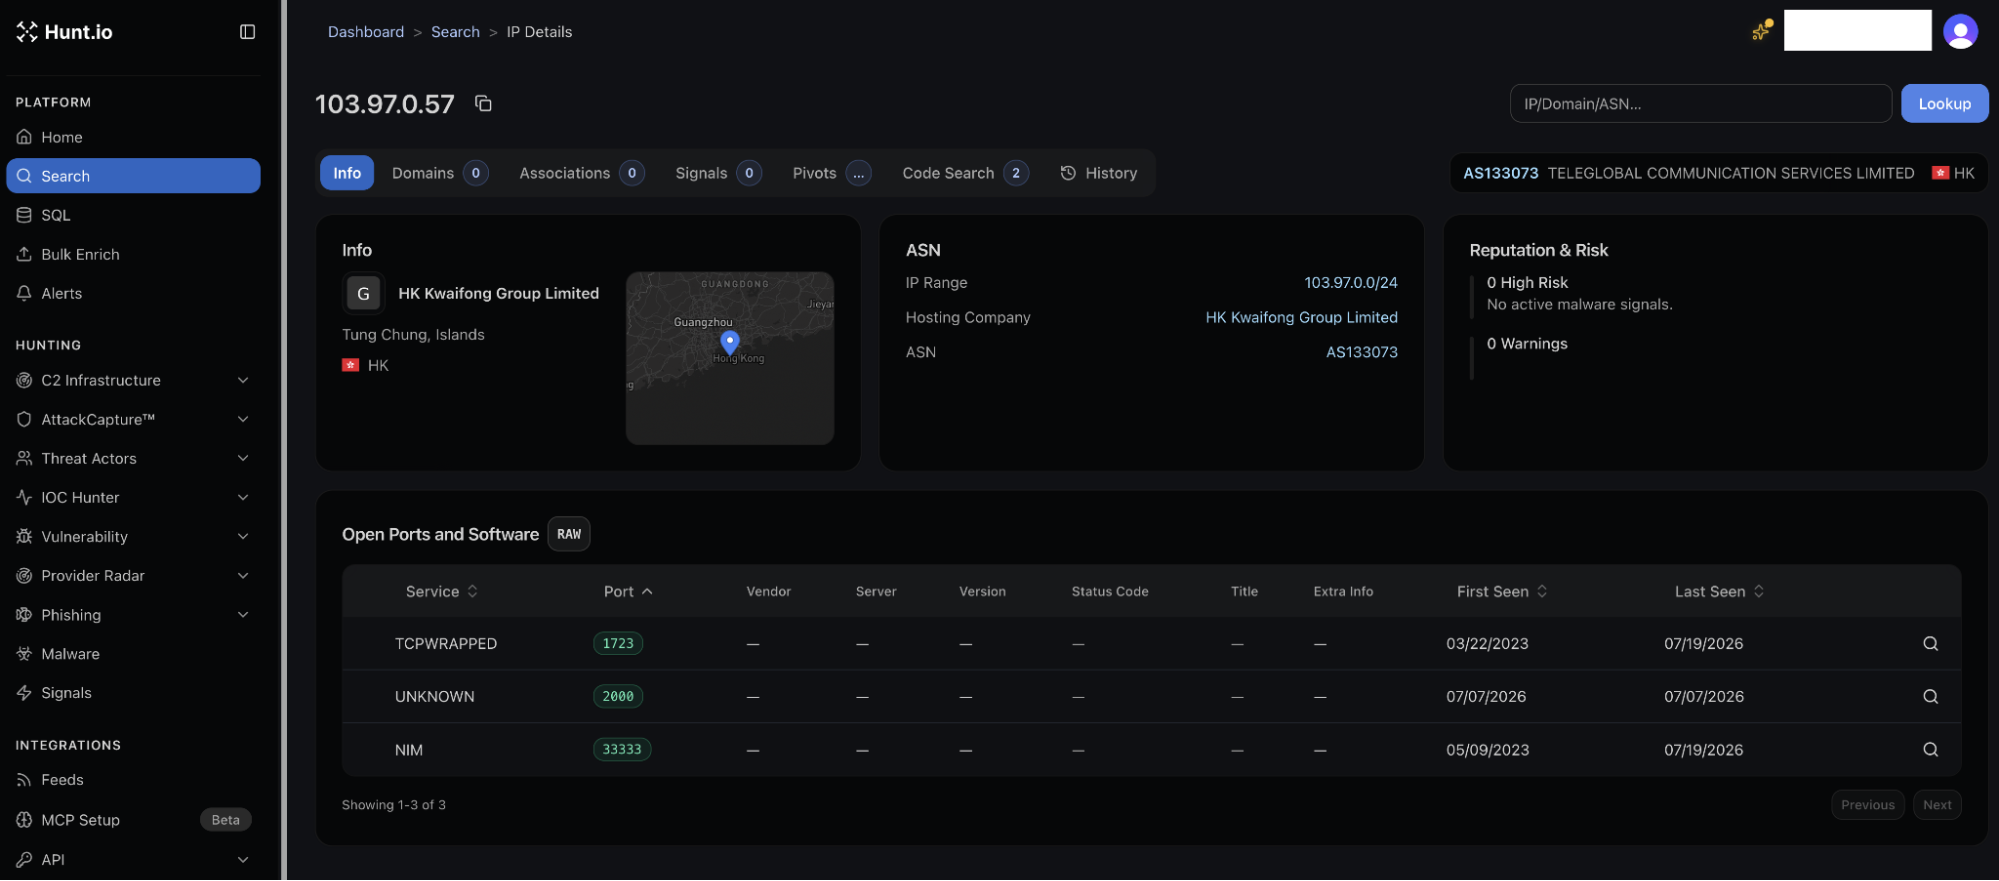Click the first seen date 03/22/2023
The image size is (1999, 881).
click(1487, 644)
